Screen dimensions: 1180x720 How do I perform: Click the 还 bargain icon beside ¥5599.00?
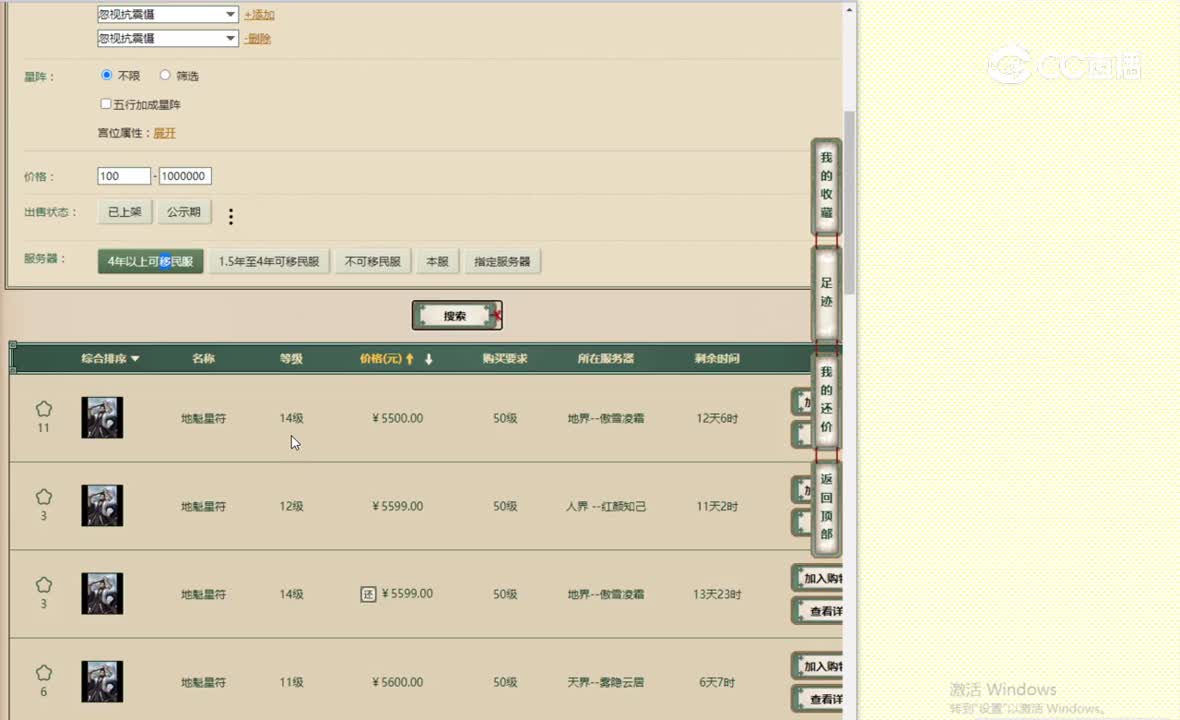coord(368,594)
